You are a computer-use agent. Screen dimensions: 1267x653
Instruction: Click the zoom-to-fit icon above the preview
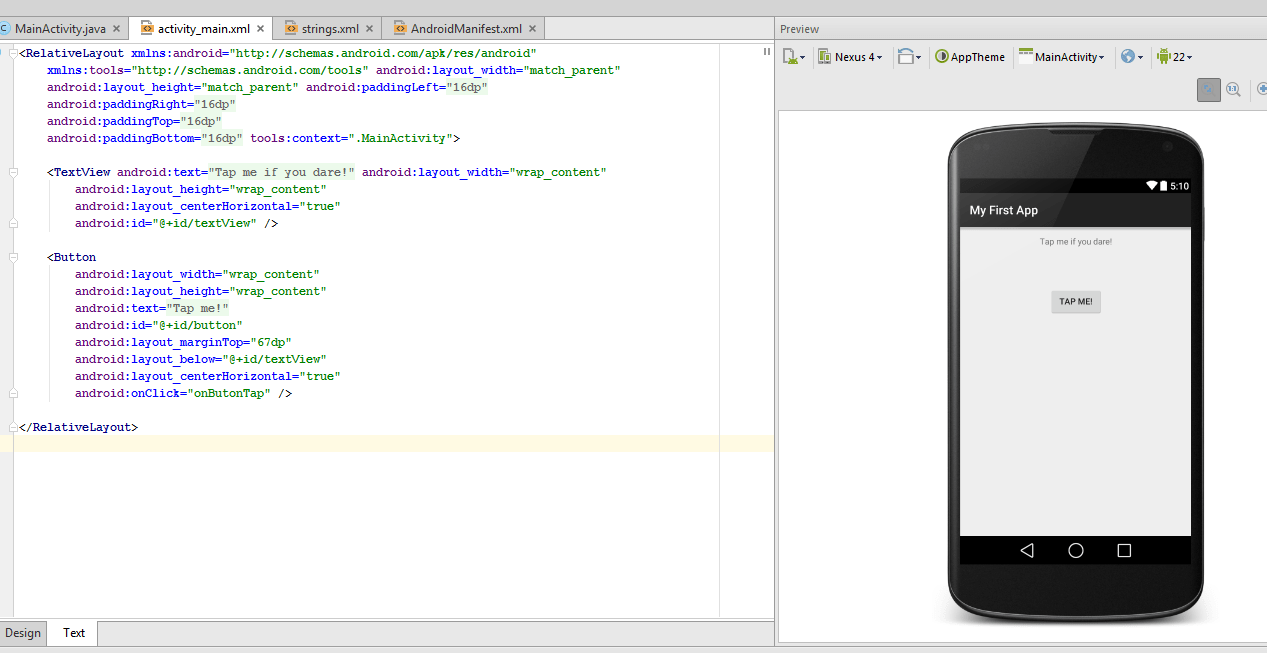1208,89
